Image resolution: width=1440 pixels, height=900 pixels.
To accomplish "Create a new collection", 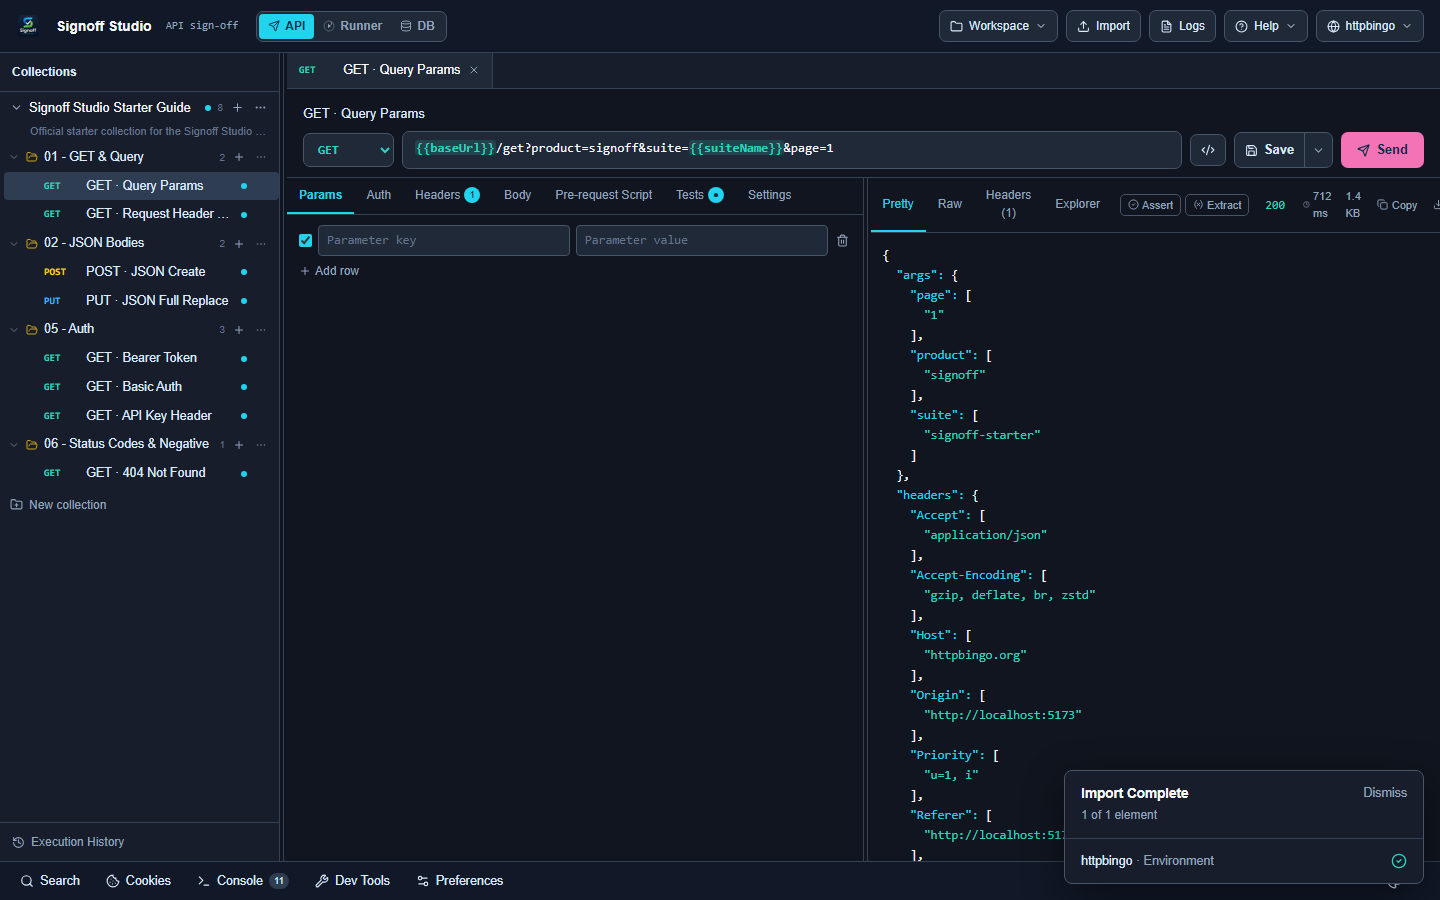I will coord(58,505).
